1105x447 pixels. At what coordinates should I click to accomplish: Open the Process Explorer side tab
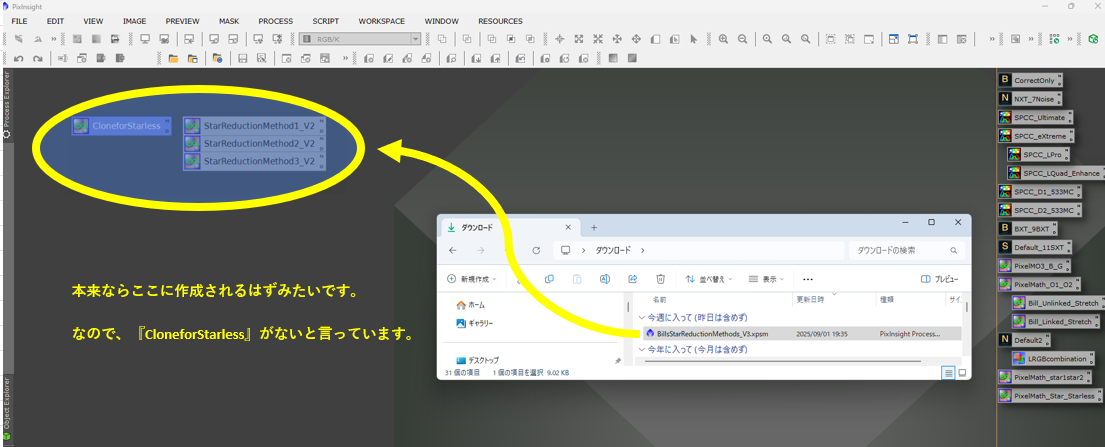point(7,104)
